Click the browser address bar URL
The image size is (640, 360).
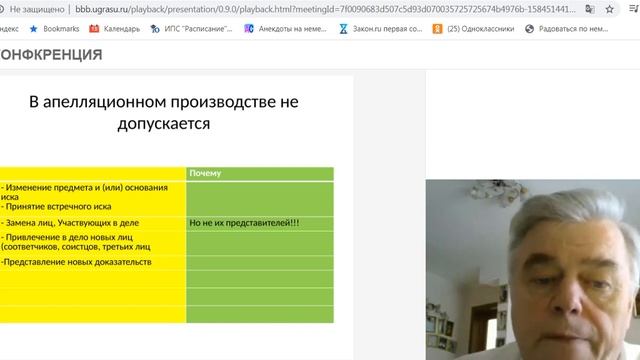pos(325,9)
